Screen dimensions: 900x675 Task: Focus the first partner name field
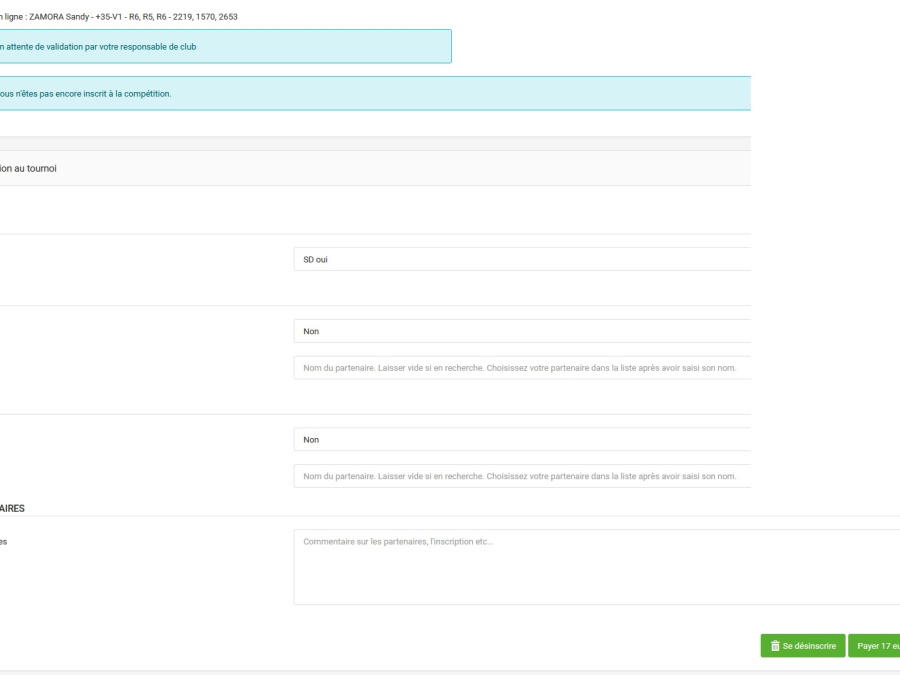522,368
